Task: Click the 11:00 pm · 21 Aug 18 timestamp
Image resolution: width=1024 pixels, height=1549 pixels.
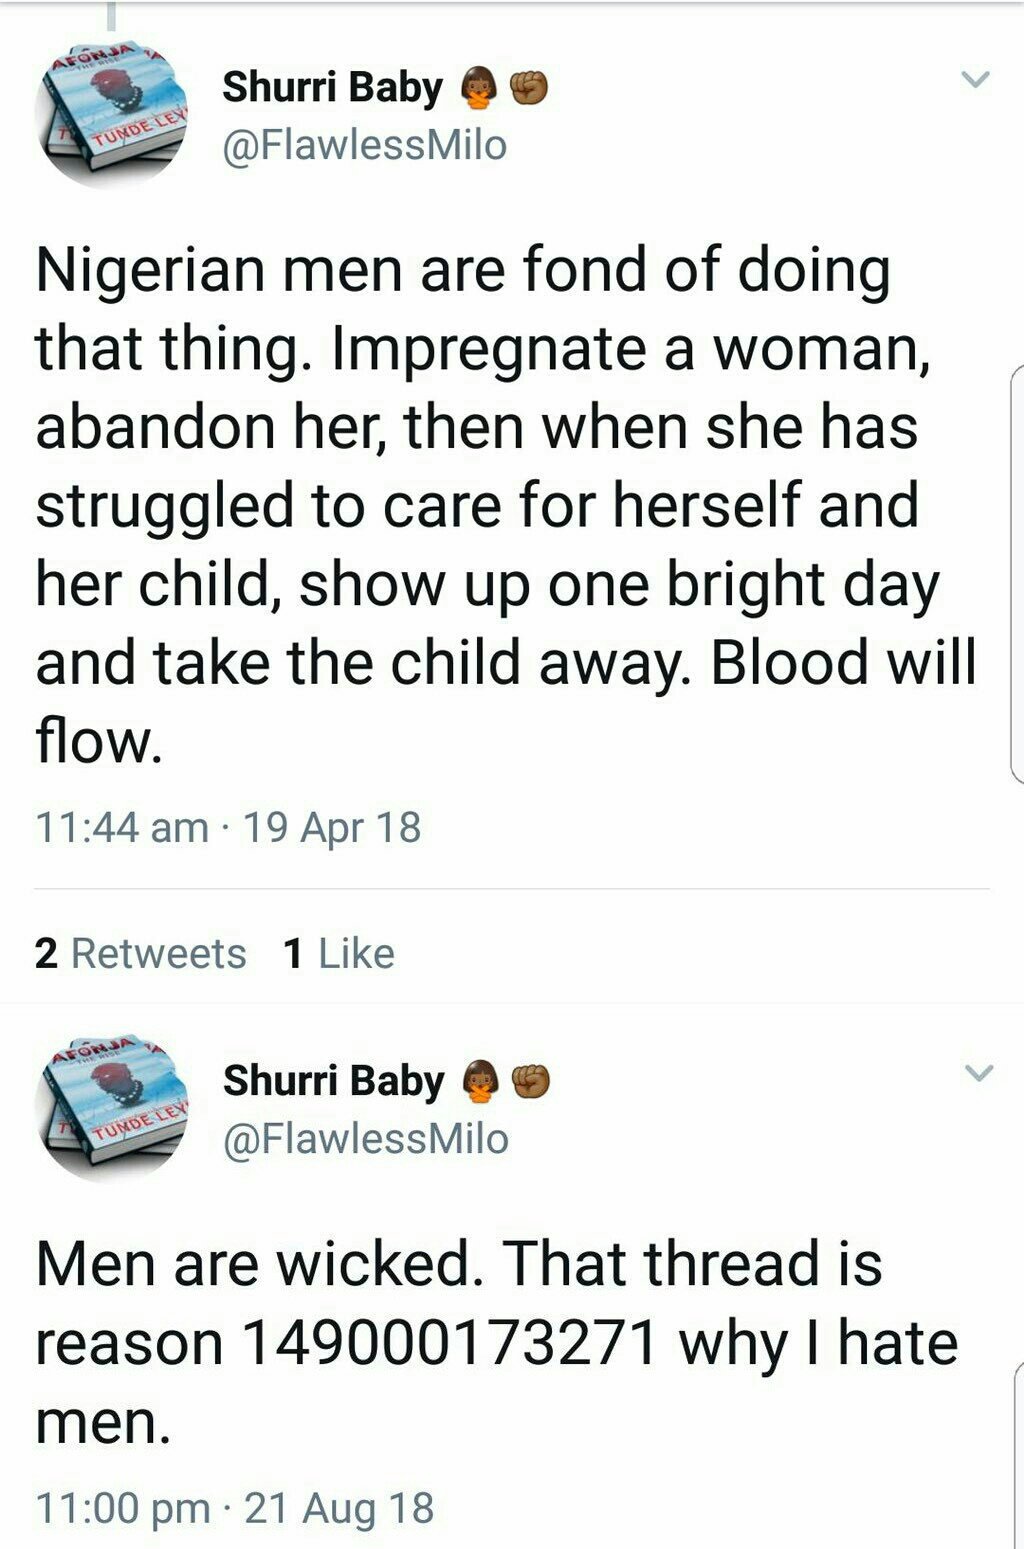Action: tap(234, 1508)
